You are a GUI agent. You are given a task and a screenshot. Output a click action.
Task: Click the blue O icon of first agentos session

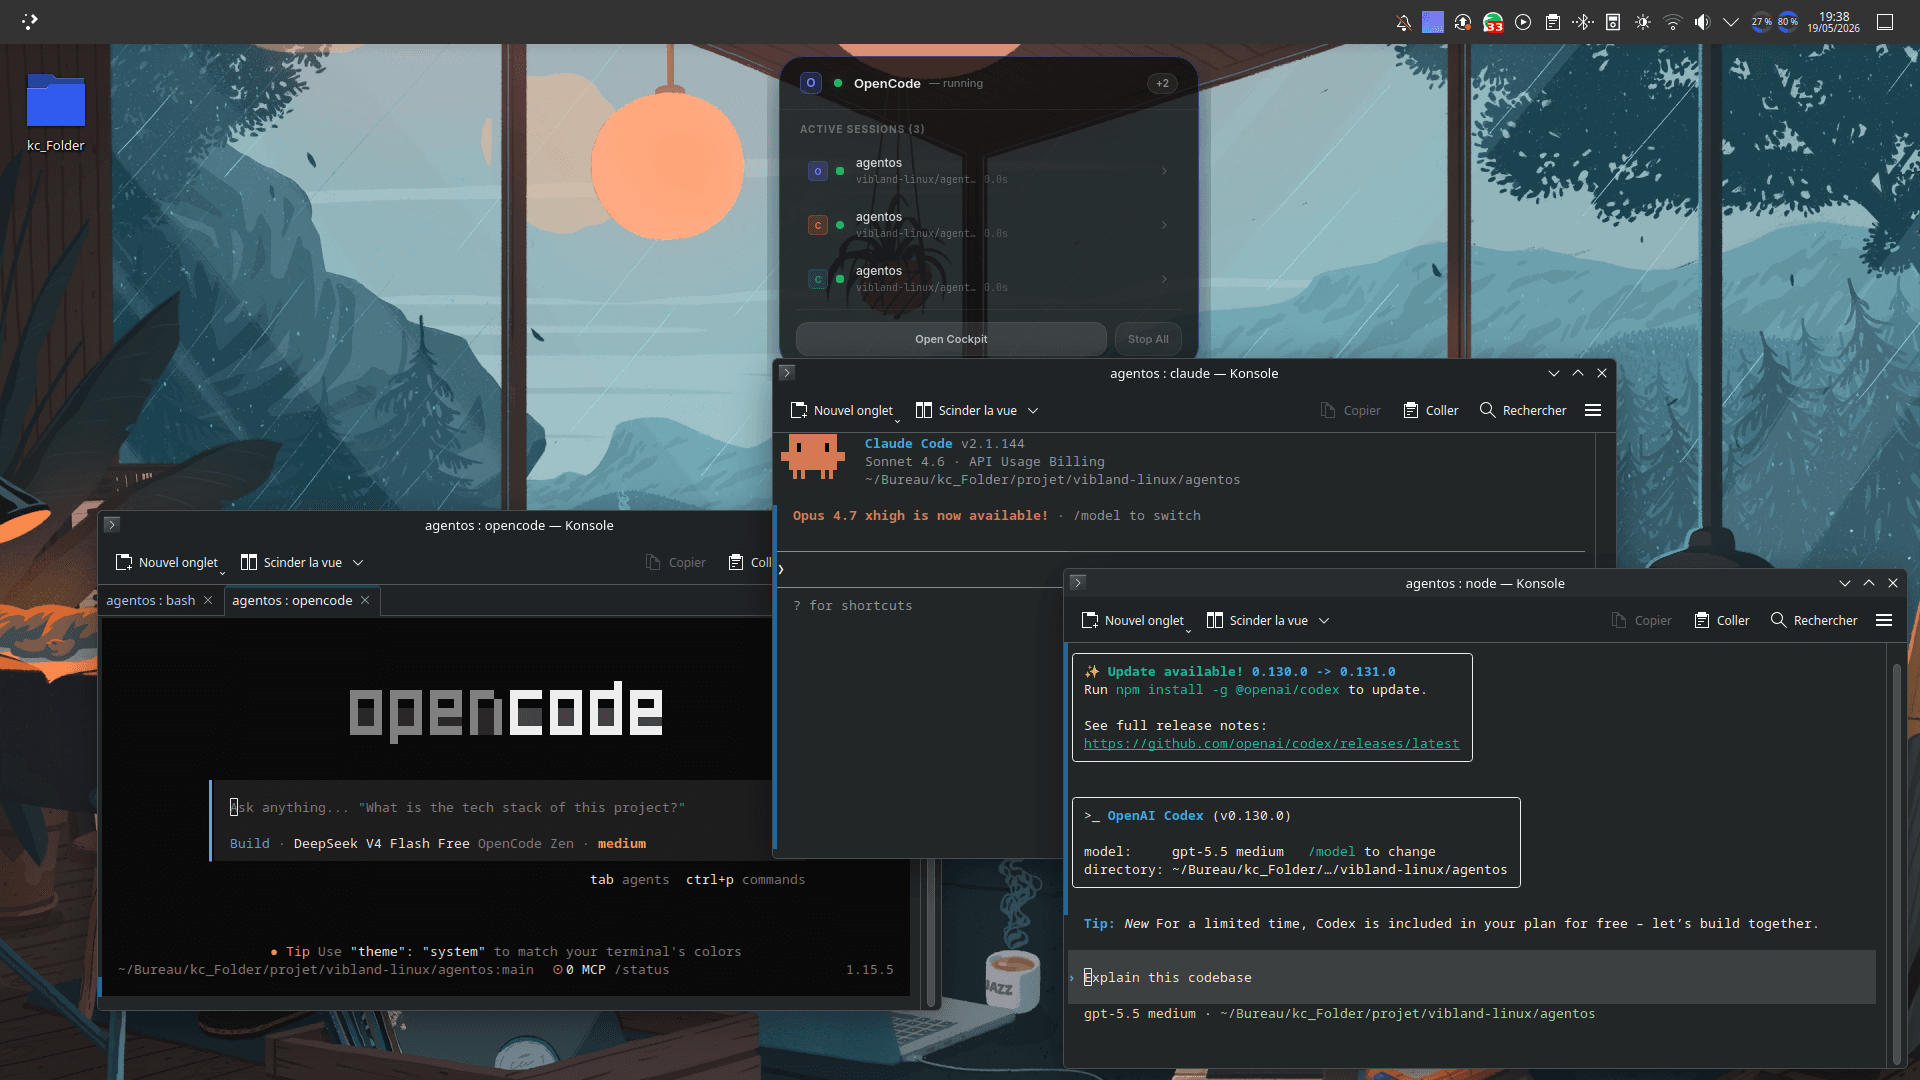tap(817, 171)
